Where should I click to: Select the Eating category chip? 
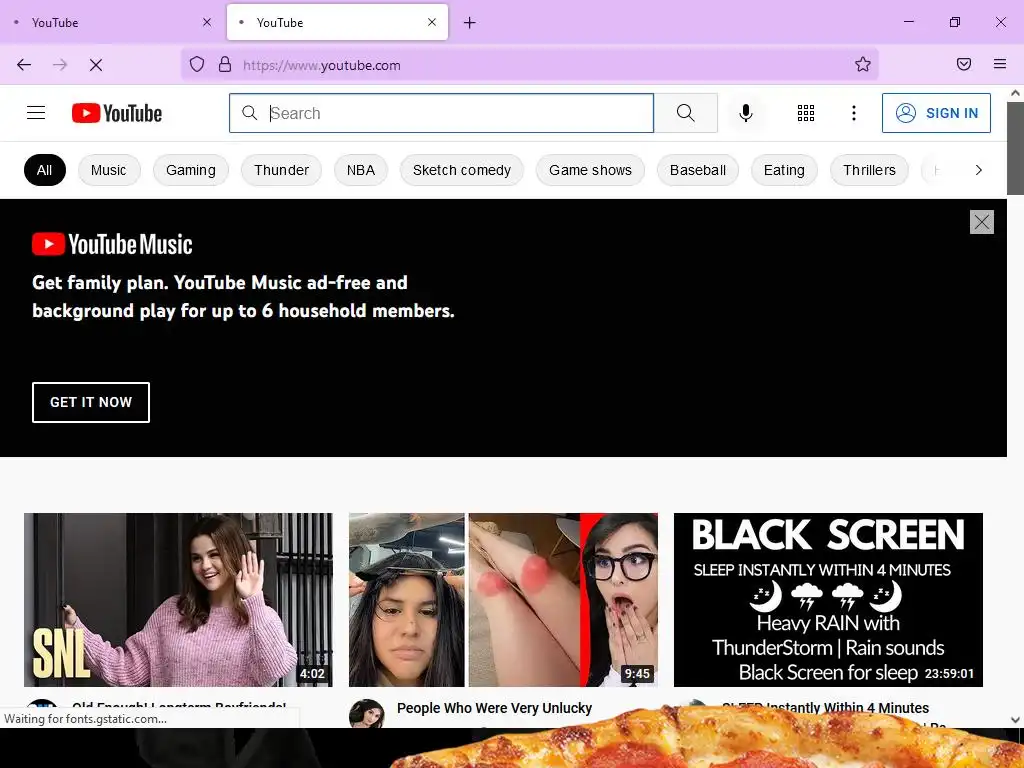click(x=784, y=170)
